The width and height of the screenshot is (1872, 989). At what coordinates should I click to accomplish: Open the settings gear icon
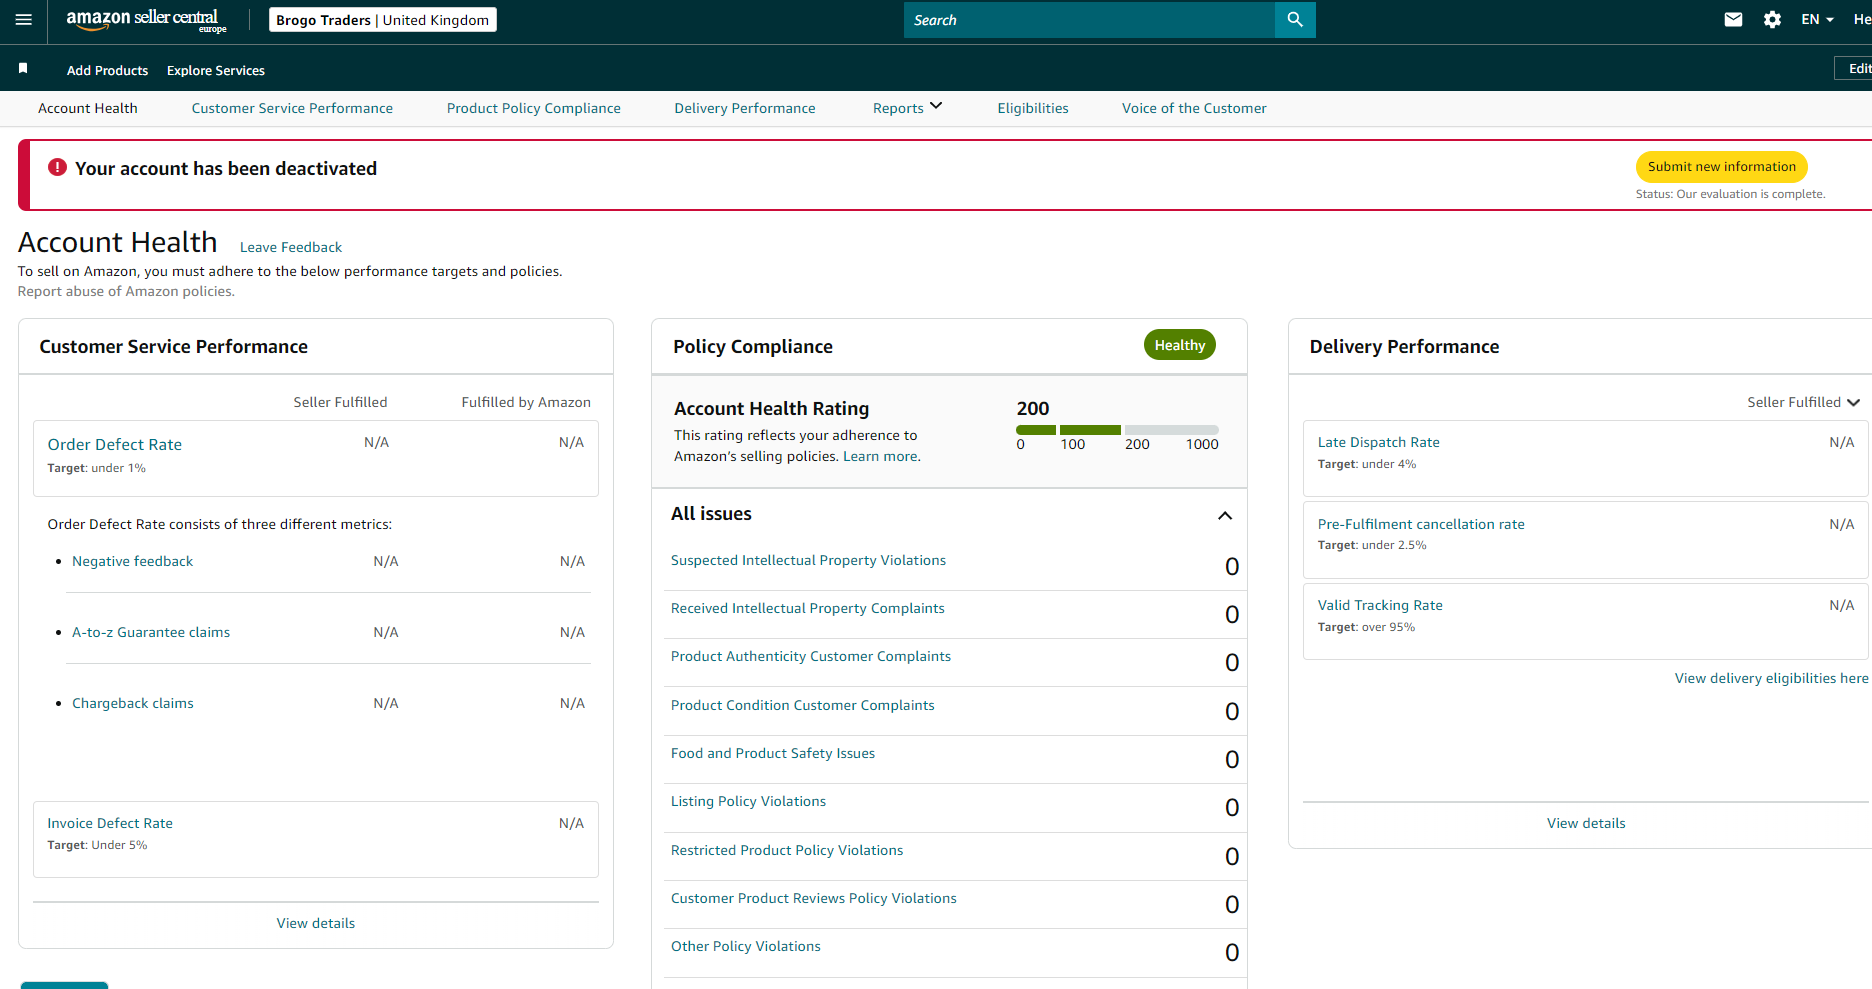1772,20
